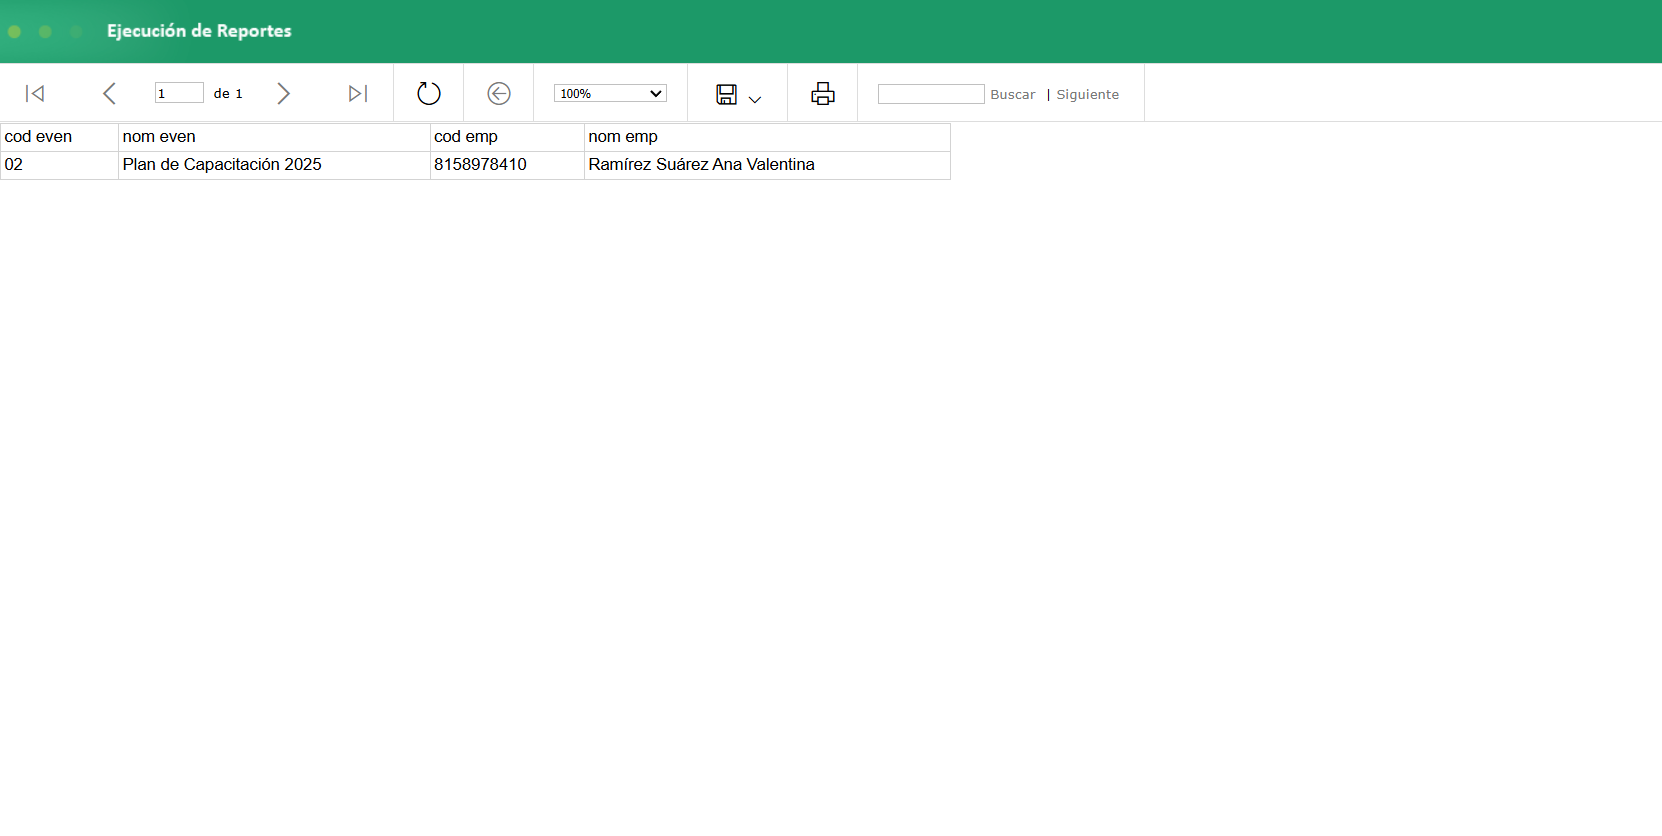Refresh the report
The width and height of the screenshot is (1662, 836).
coord(429,94)
